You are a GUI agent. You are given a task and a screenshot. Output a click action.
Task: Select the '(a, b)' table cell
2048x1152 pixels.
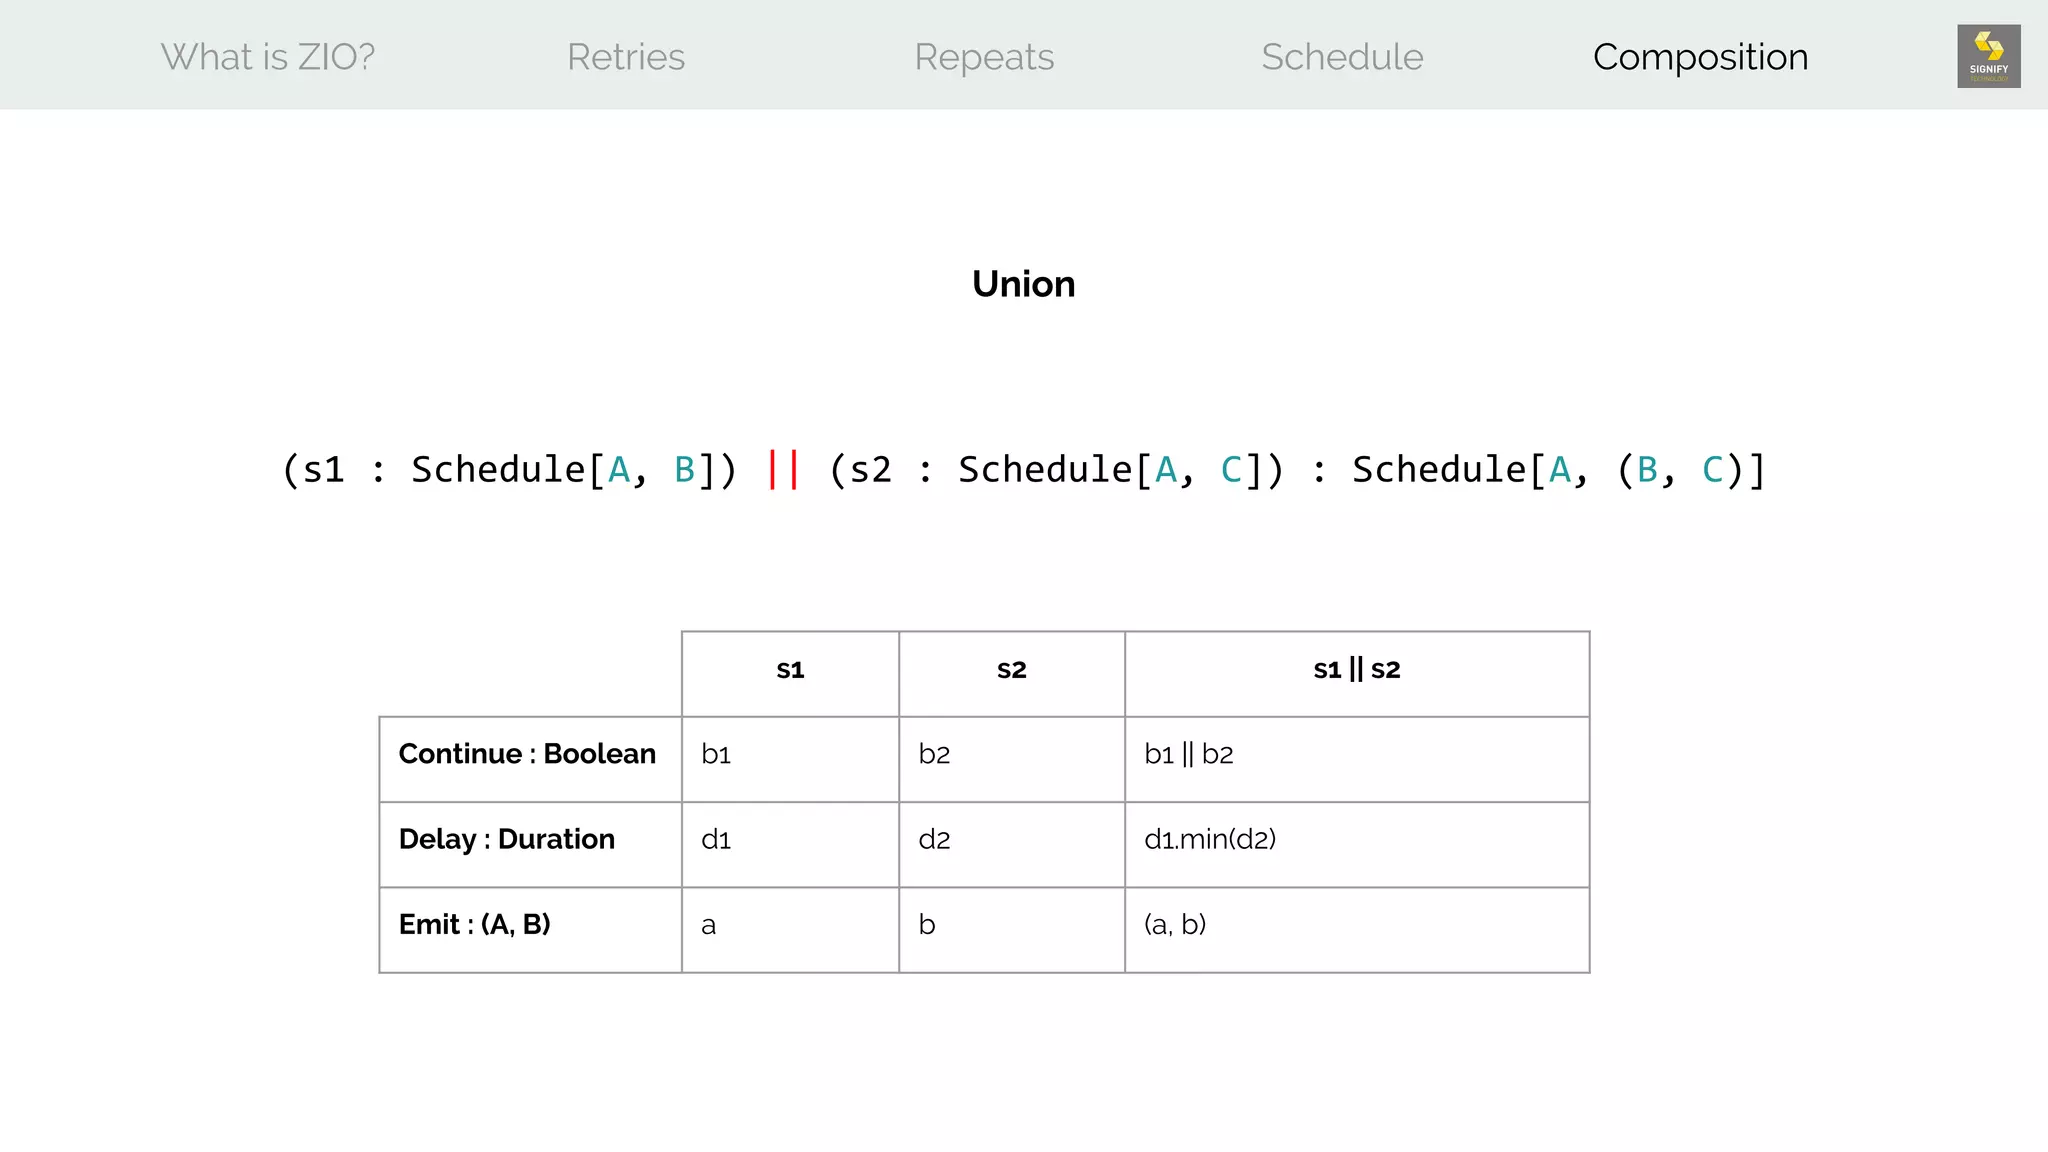pyautogui.click(x=1357, y=929)
